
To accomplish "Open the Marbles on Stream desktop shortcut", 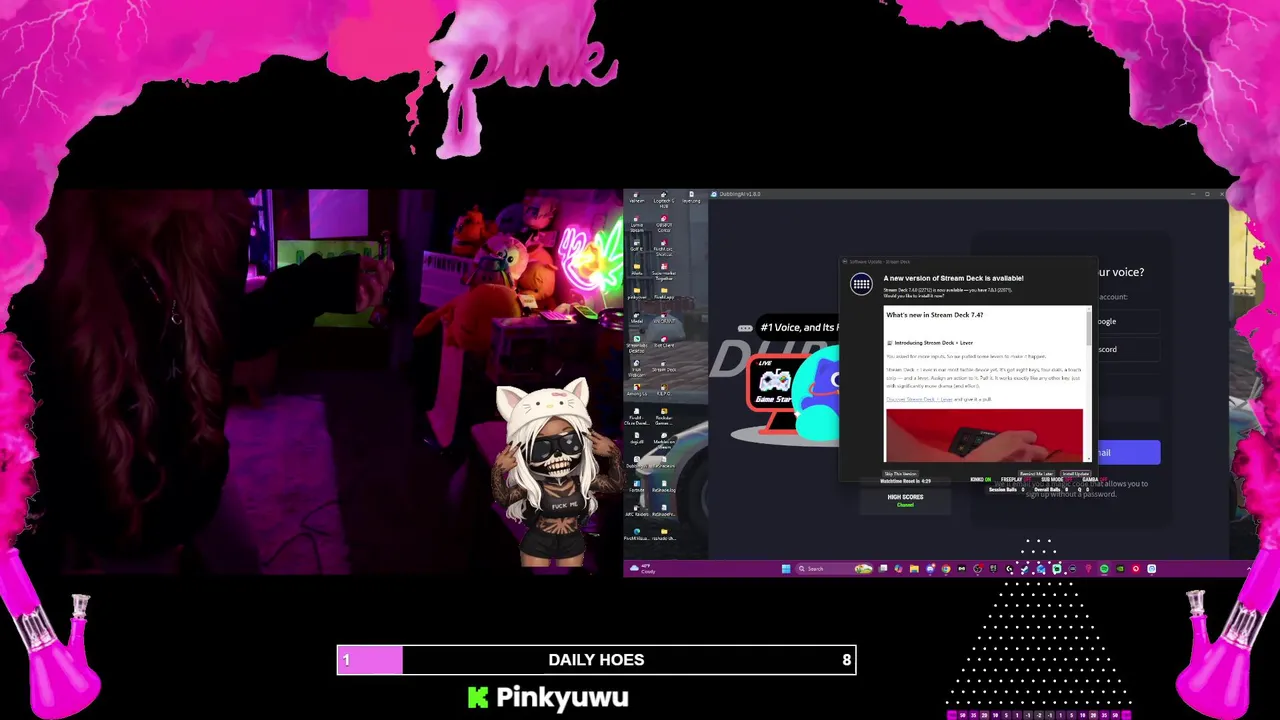I will (664, 442).
